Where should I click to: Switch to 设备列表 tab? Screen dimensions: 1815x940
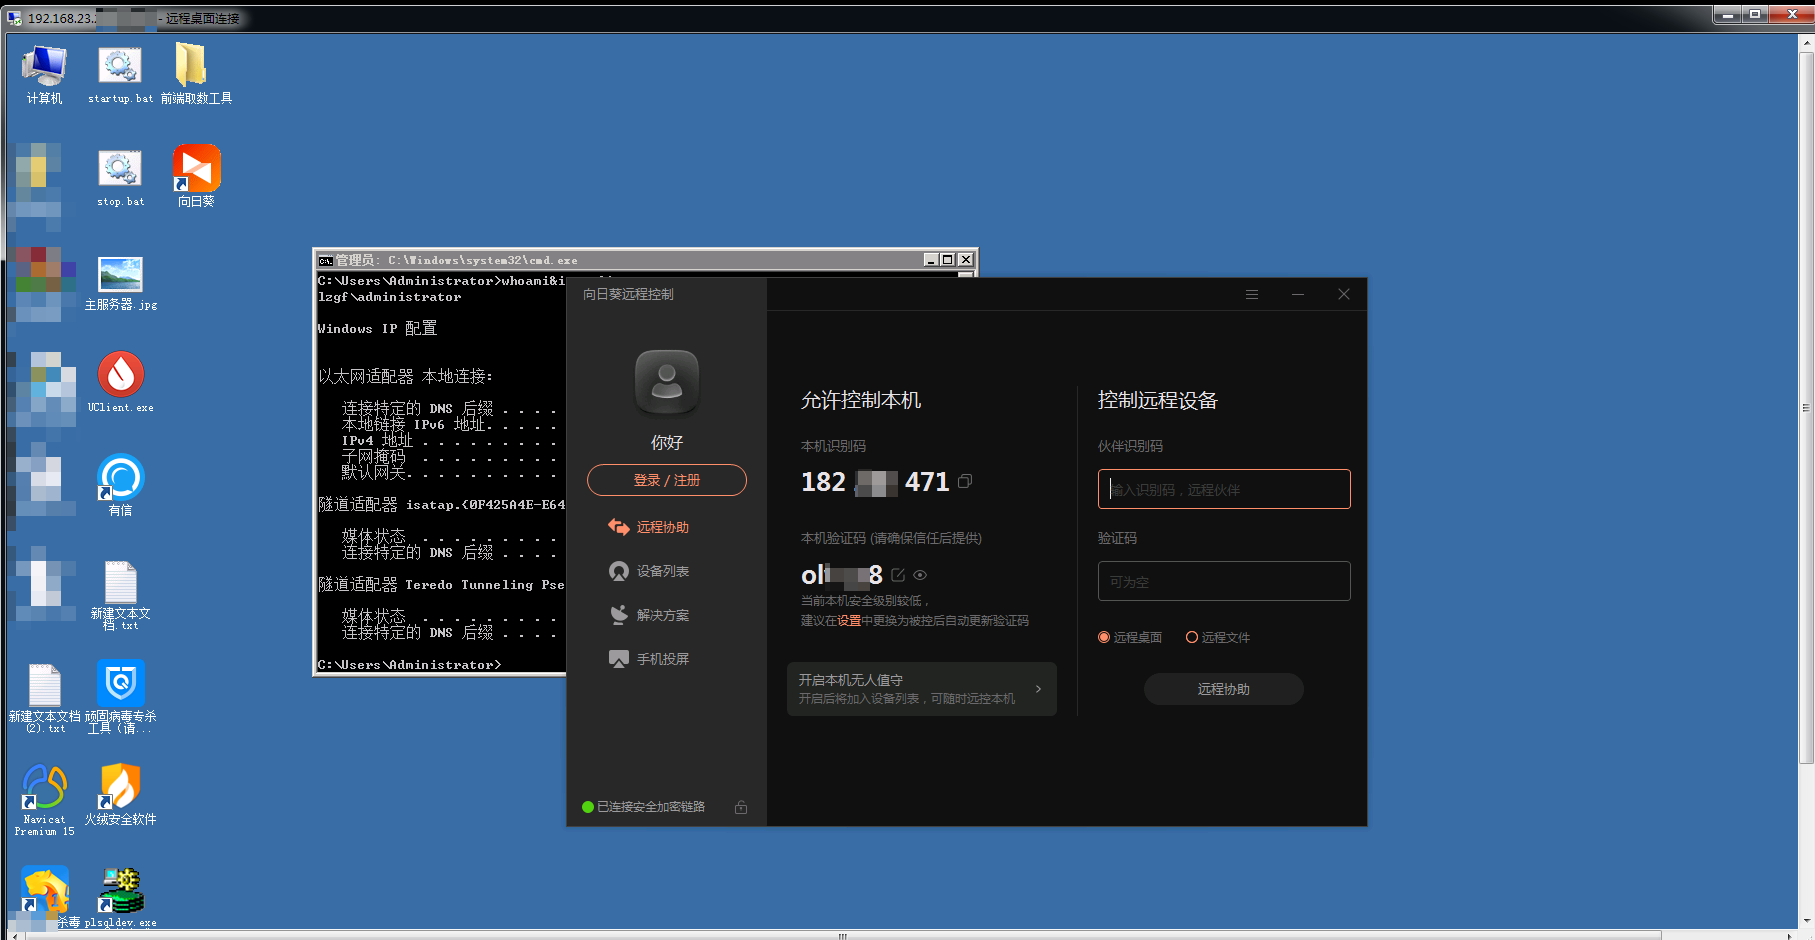(x=662, y=571)
